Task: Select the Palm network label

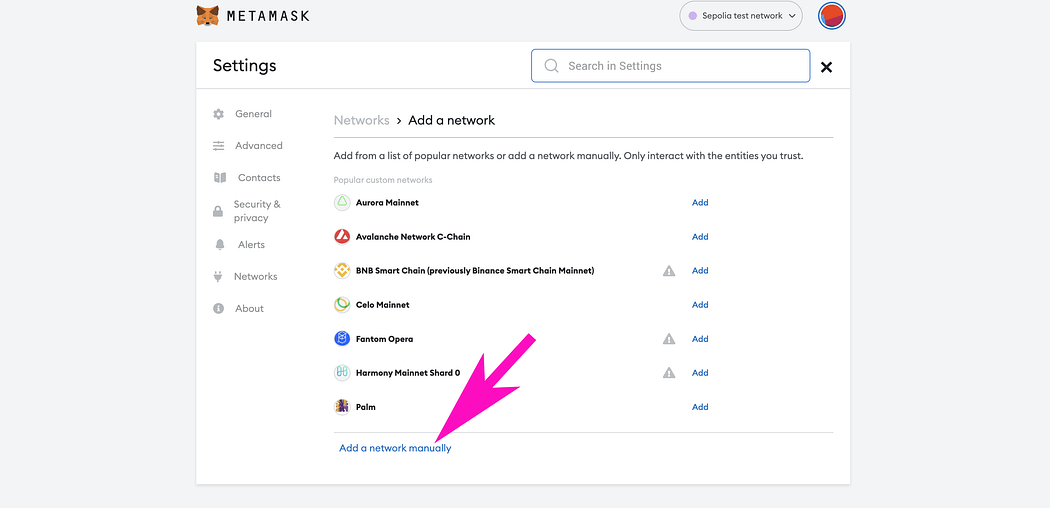Action: [366, 407]
